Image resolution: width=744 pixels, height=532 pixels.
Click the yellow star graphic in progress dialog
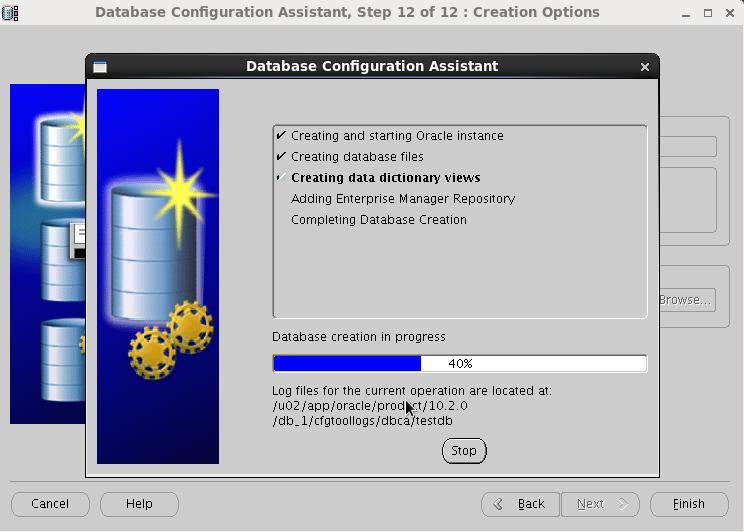click(178, 192)
